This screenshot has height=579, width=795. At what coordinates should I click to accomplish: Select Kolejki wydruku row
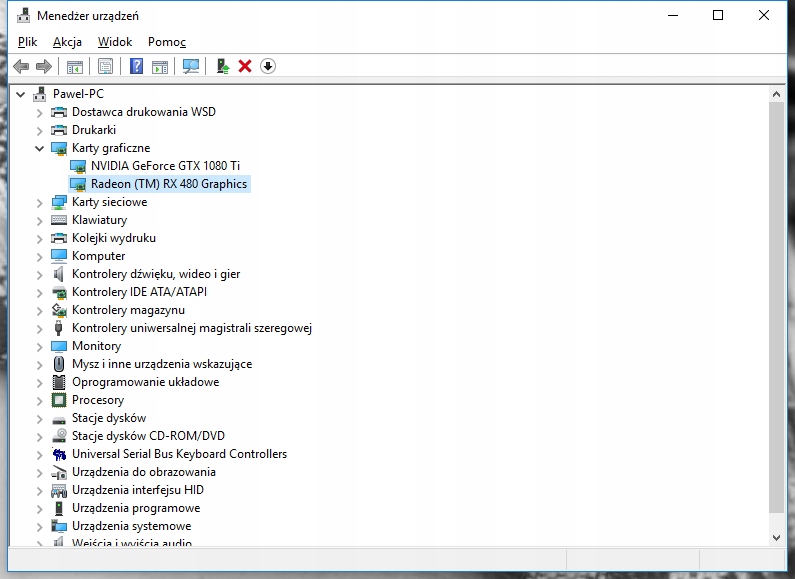click(x=114, y=238)
